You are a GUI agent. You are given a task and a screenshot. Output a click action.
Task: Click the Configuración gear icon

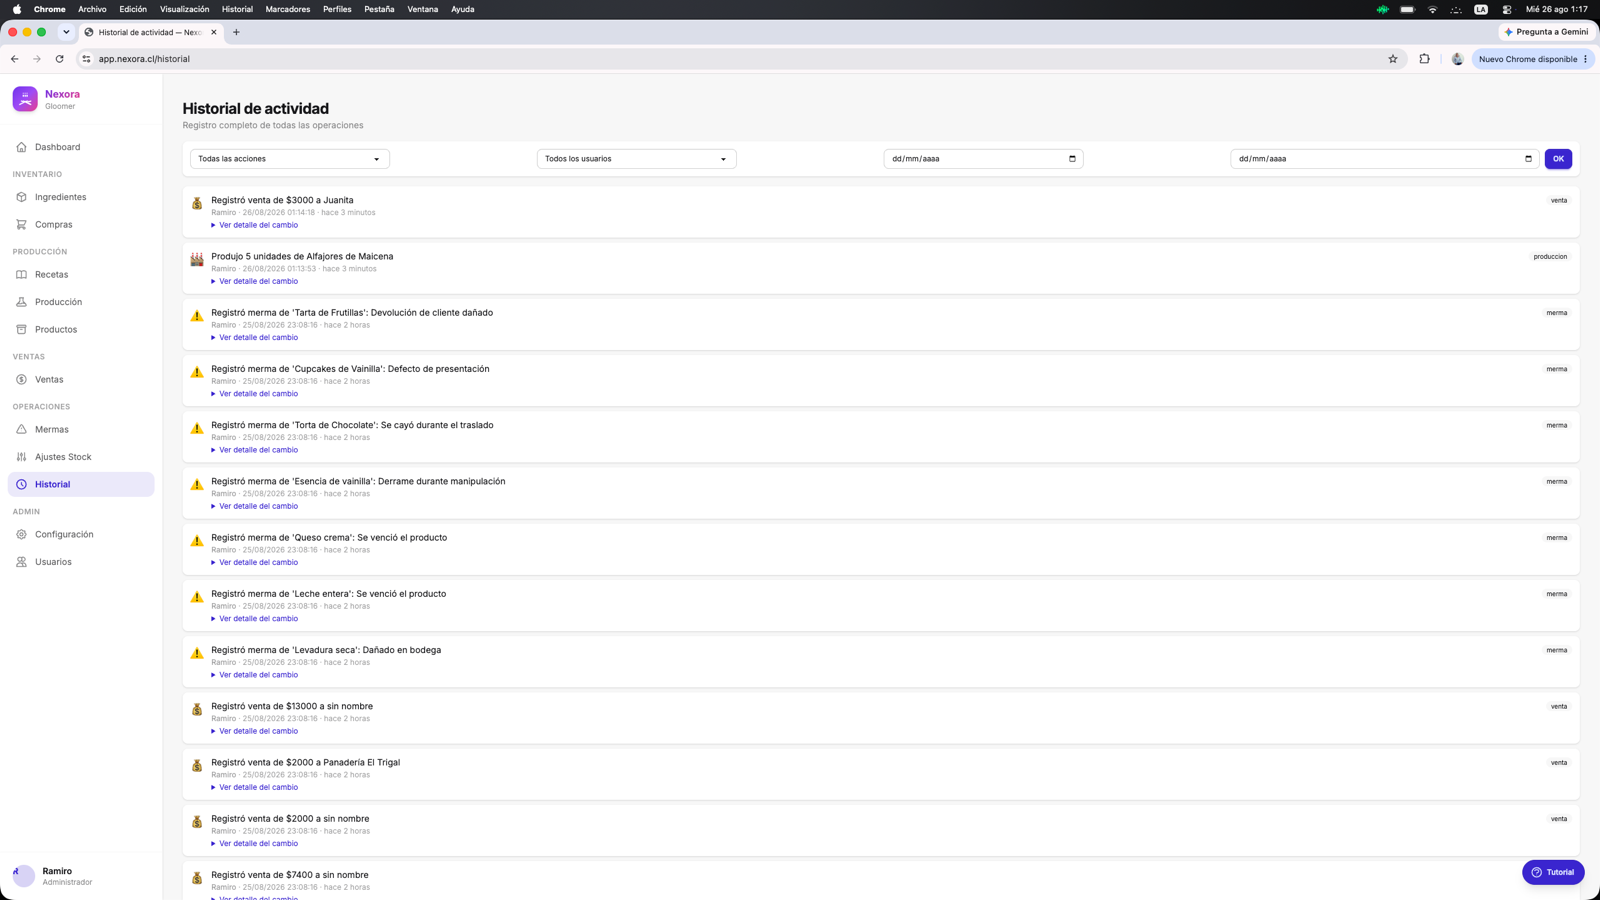(x=21, y=534)
